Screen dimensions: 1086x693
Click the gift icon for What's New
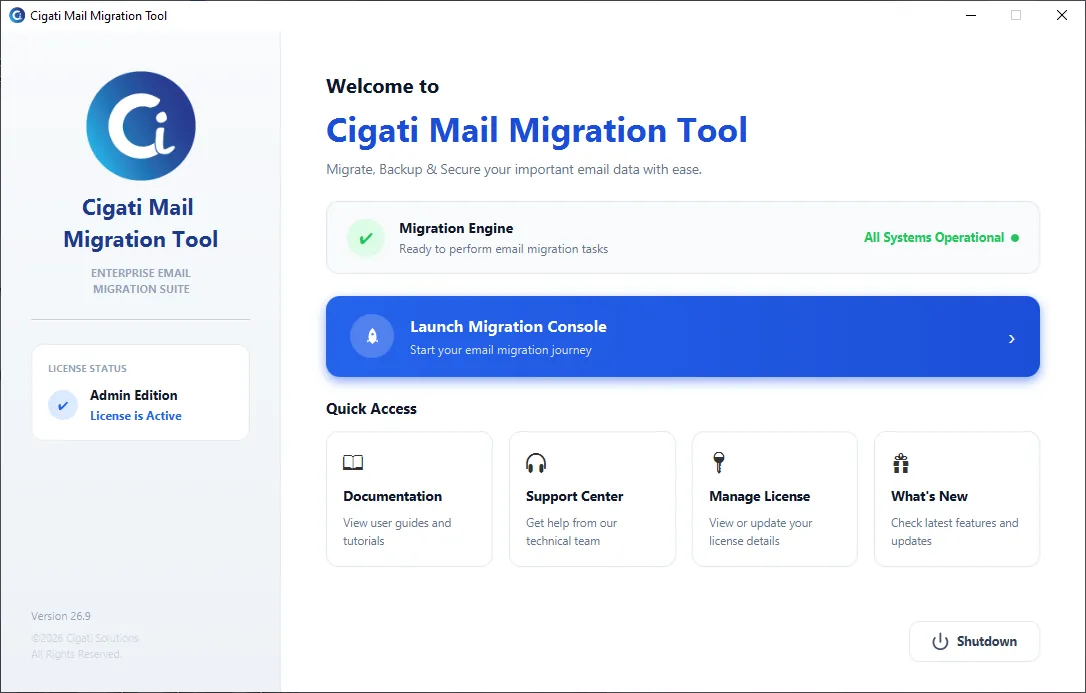[900, 462]
